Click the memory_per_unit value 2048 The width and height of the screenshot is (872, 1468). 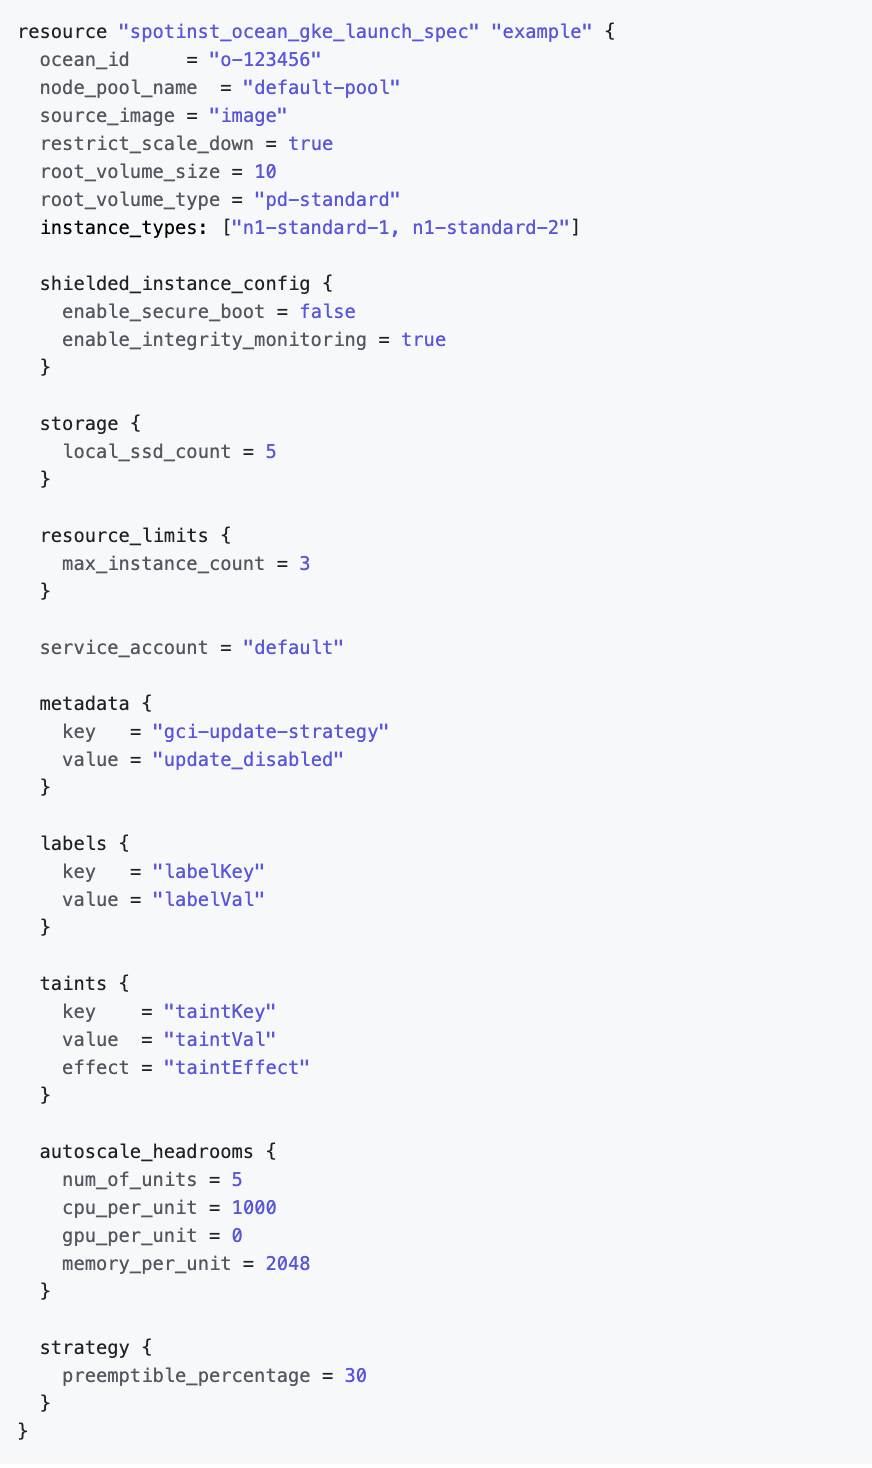288,1264
